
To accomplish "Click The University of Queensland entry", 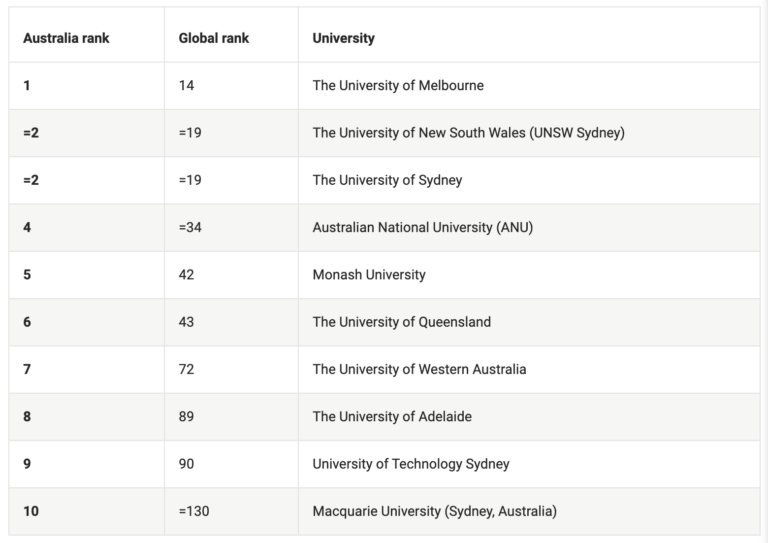I will coord(401,322).
